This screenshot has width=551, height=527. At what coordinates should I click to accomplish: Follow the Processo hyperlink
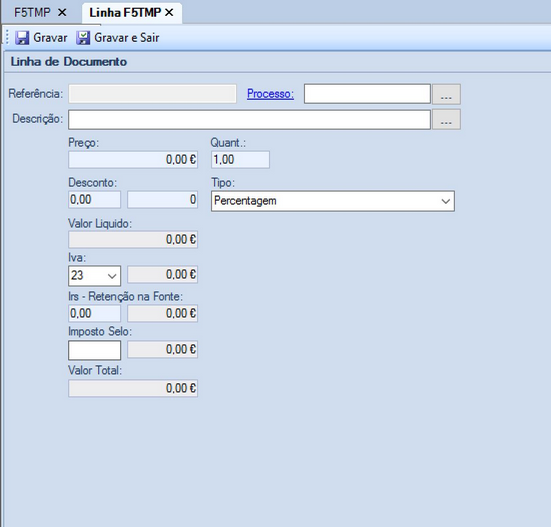pyautogui.click(x=270, y=94)
